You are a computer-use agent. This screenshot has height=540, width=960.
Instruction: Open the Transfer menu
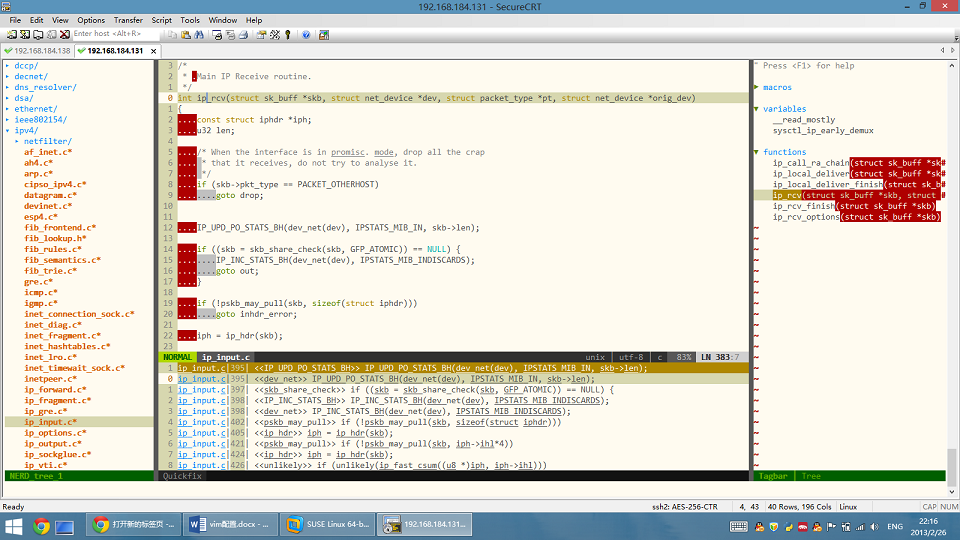[x=128, y=20]
